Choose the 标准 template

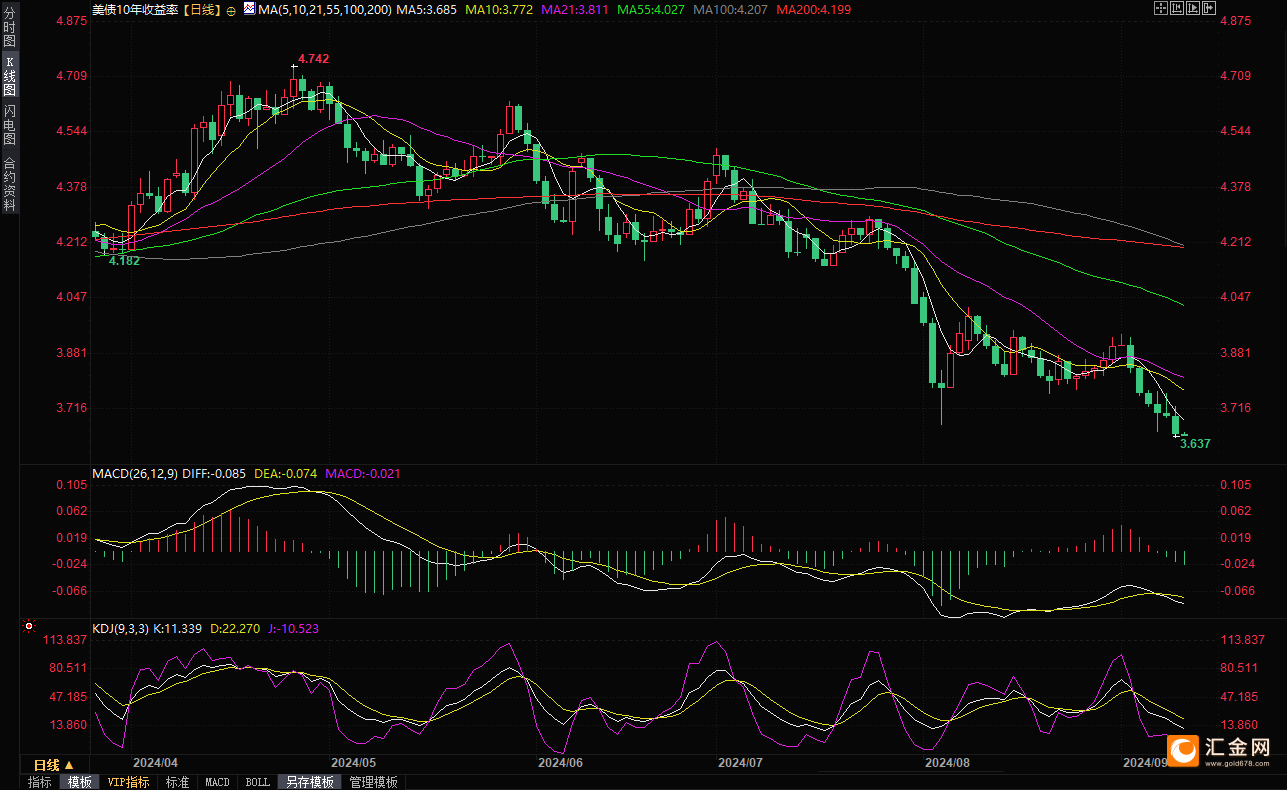coord(177,782)
